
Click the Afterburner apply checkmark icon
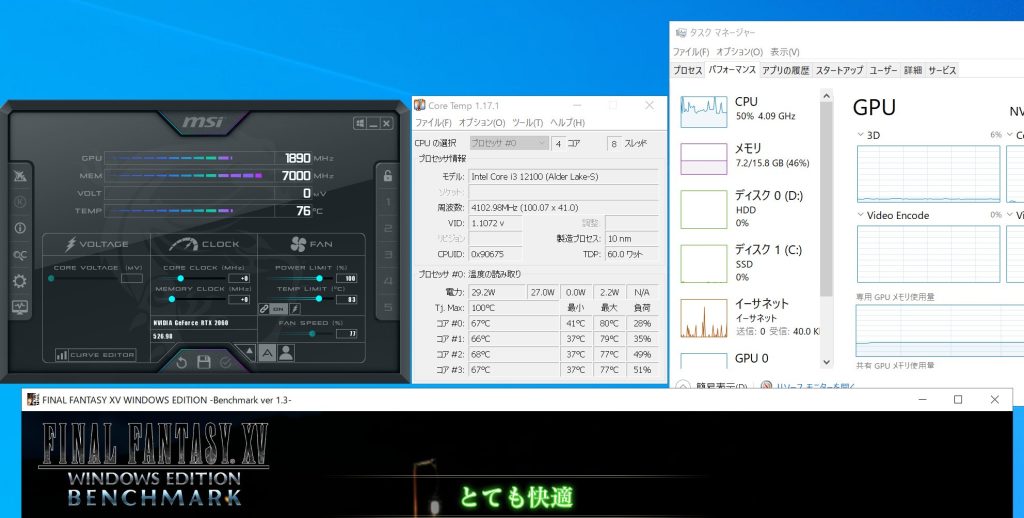(x=225, y=363)
